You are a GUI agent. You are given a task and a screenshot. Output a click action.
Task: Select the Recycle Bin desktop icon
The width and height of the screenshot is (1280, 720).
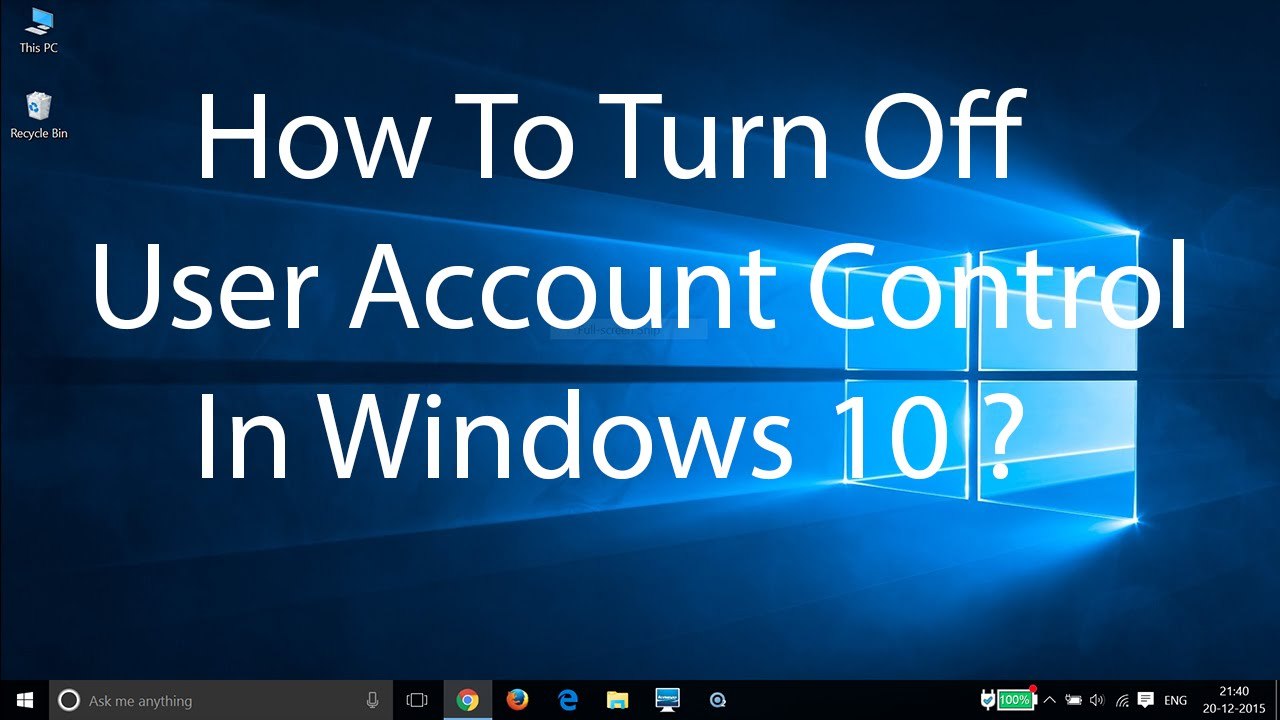pos(38,115)
